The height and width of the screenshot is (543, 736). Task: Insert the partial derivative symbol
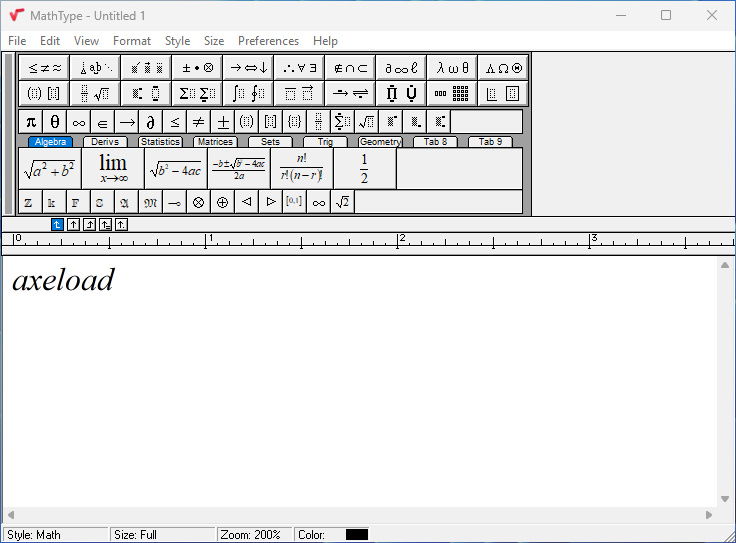(x=151, y=122)
